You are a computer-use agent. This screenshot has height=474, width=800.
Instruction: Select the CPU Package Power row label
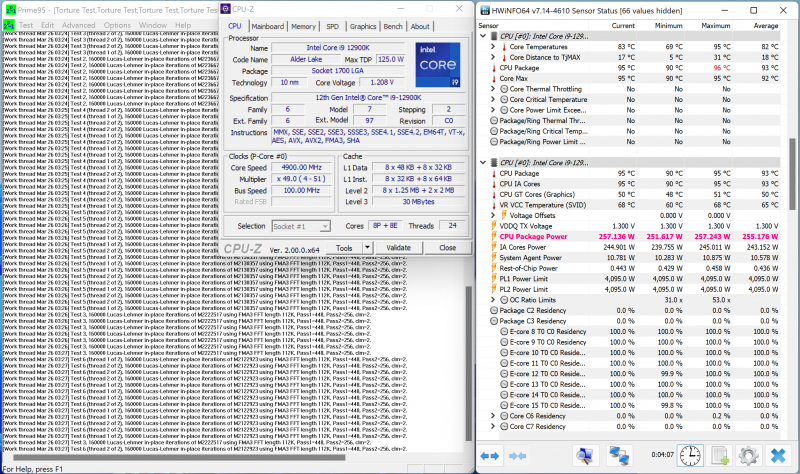point(533,236)
